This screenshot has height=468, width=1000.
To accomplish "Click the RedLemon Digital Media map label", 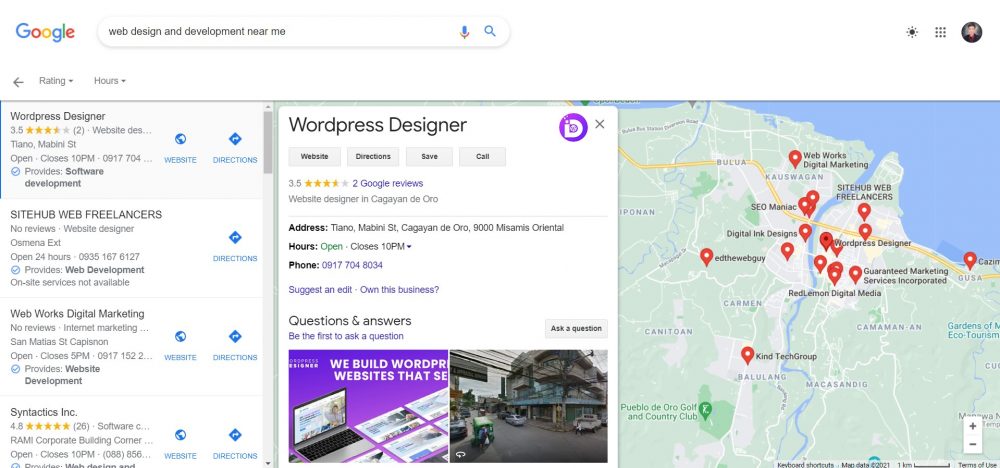I will tap(834, 293).
